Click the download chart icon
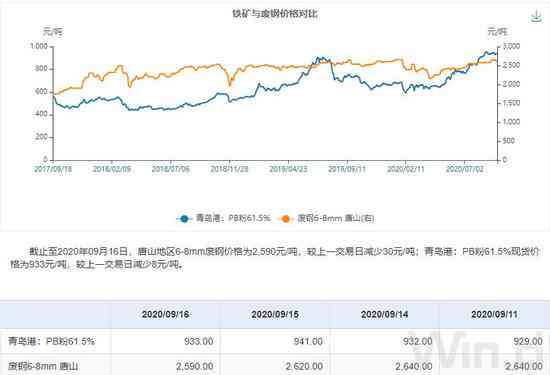 tap(536, 16)
